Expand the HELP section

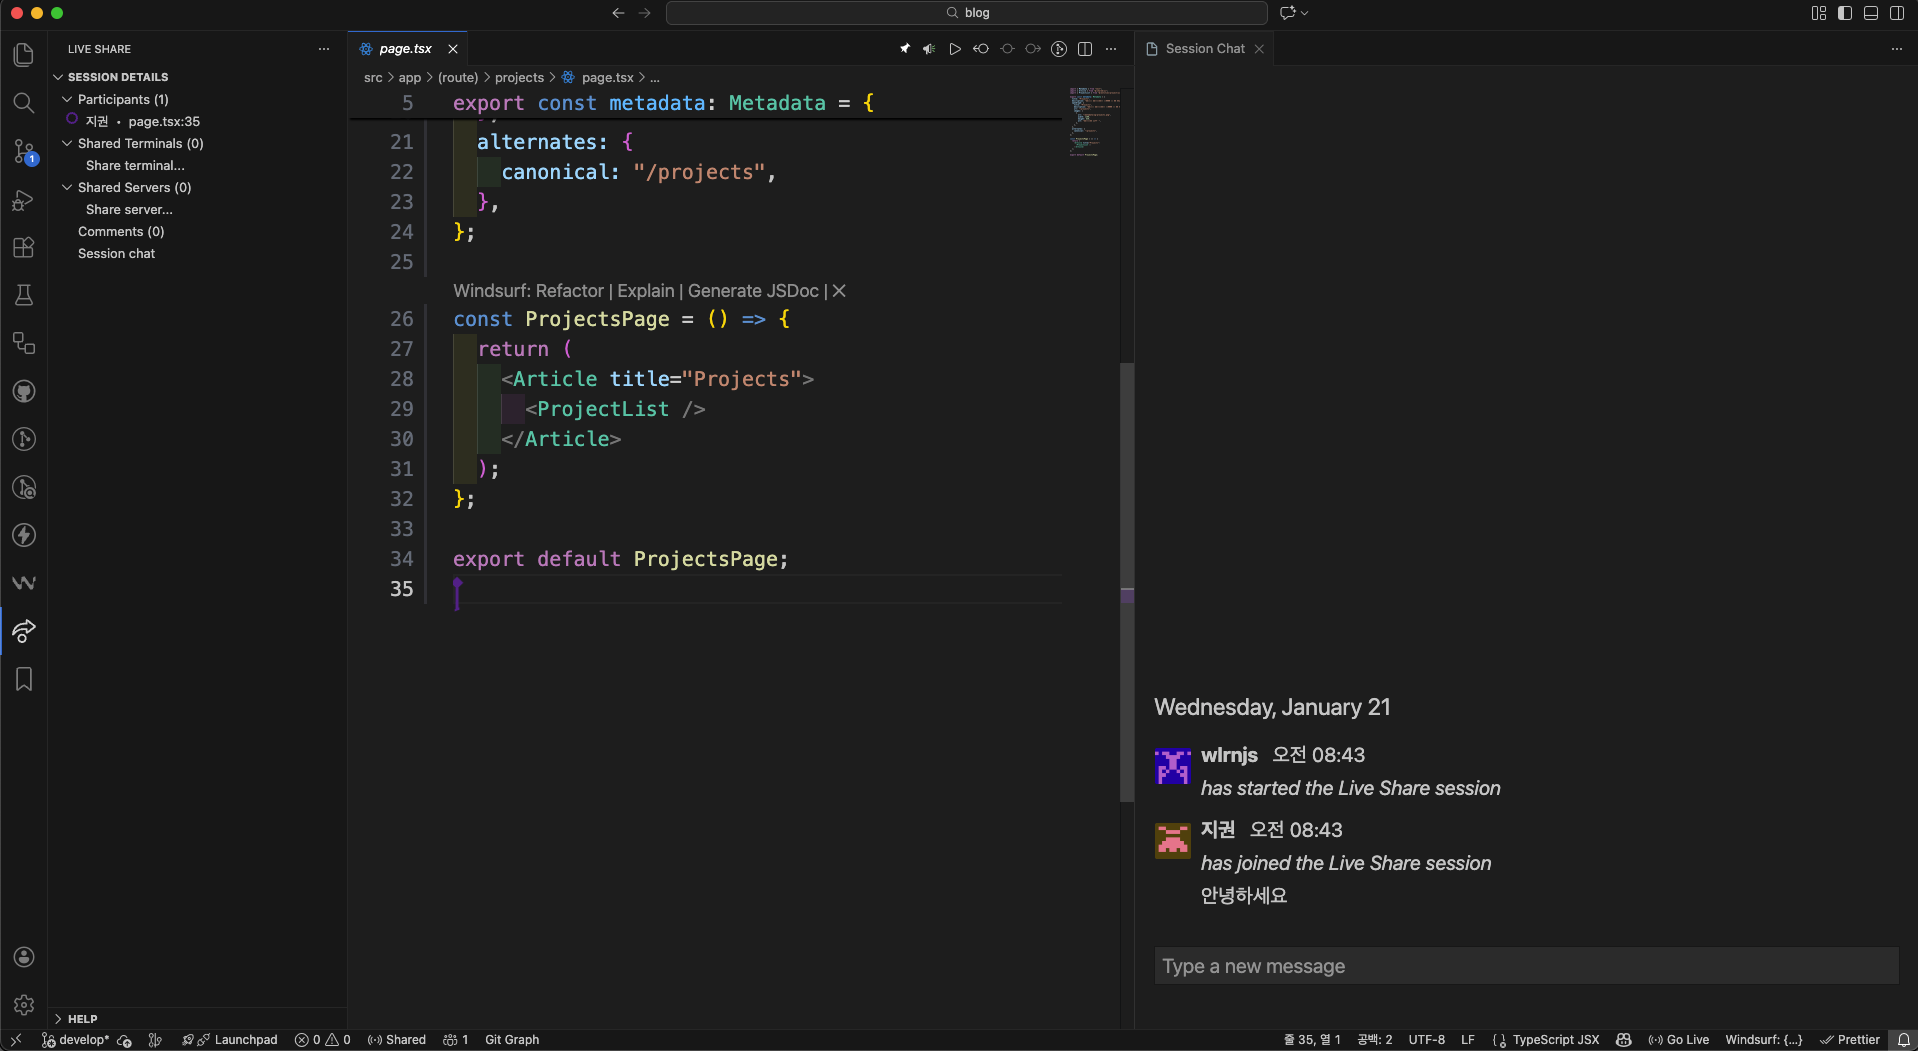click(82, 1019)
